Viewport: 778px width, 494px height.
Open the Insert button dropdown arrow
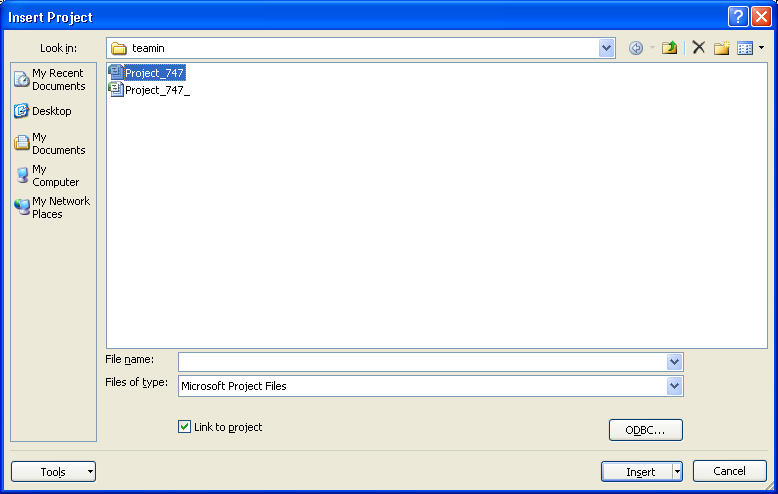[677, 472]
